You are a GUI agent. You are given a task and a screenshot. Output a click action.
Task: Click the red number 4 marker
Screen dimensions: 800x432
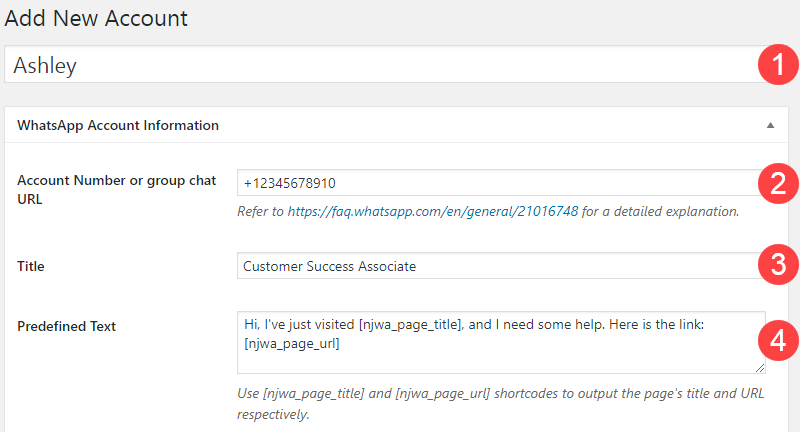(x=778, y=341)
